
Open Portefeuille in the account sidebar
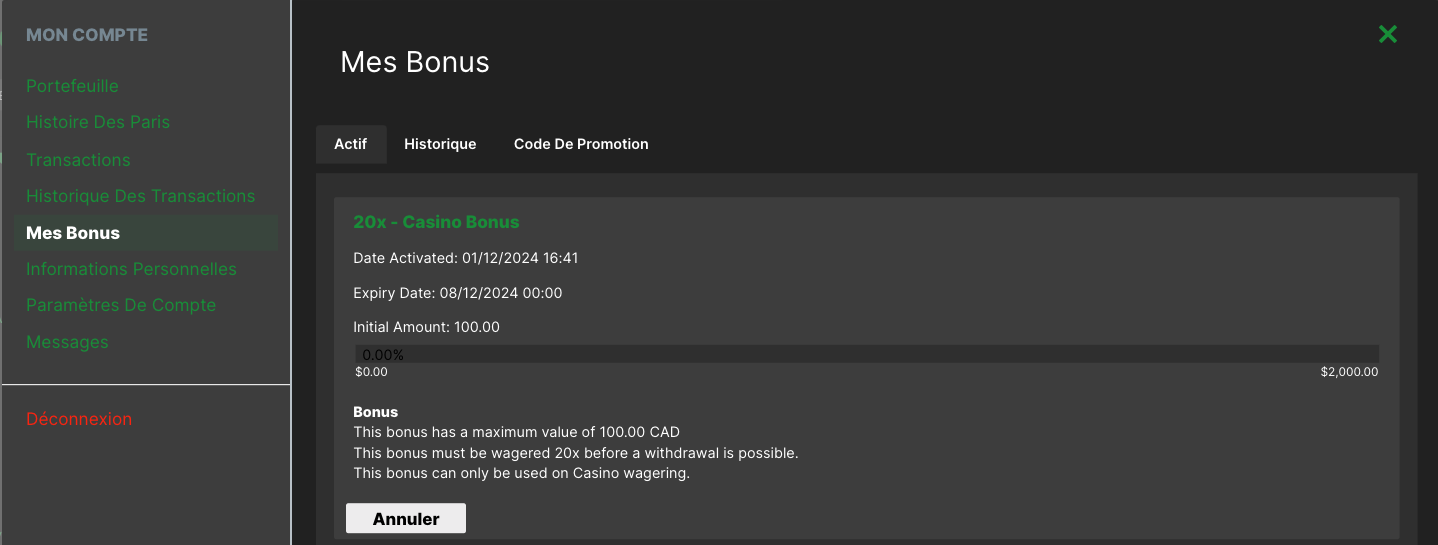point(72,86)
